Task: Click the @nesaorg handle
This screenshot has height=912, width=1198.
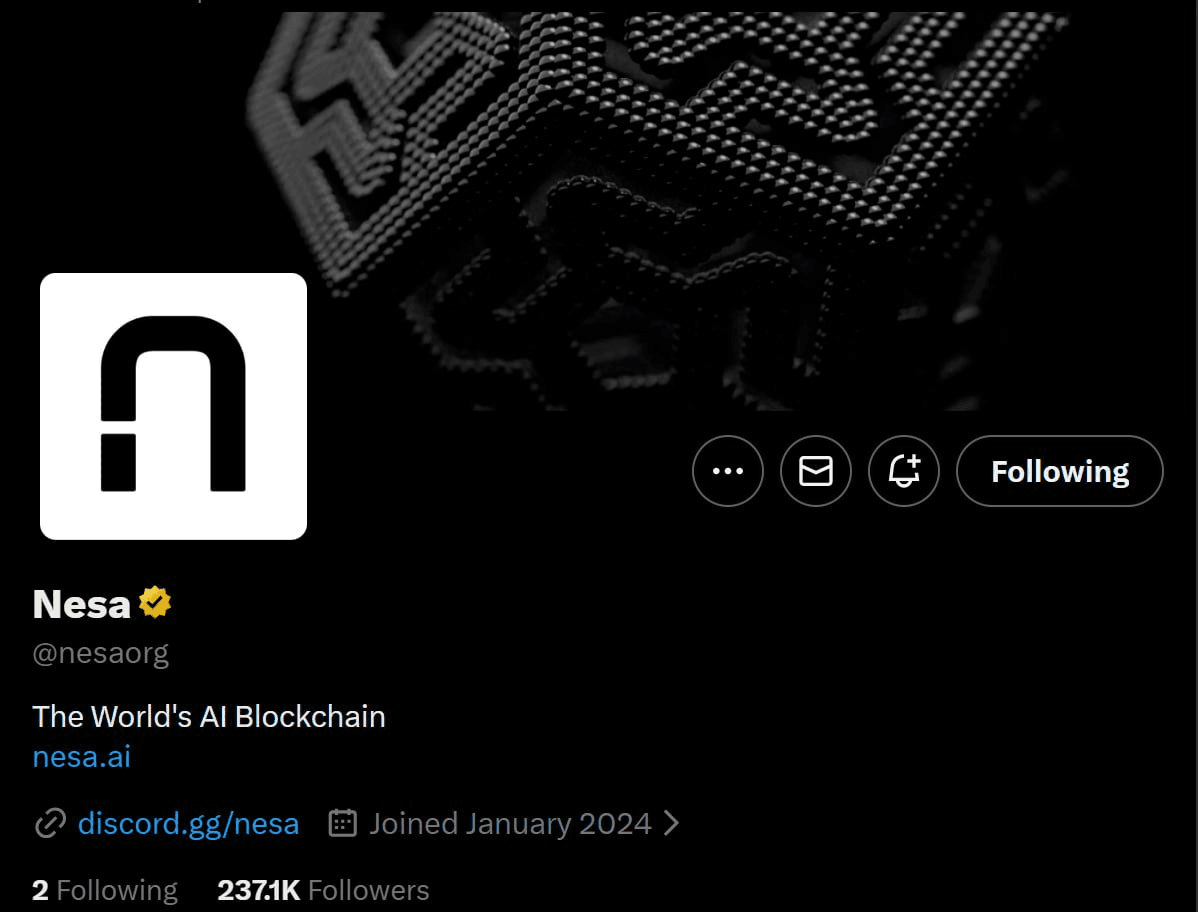Action: [101, 654]
